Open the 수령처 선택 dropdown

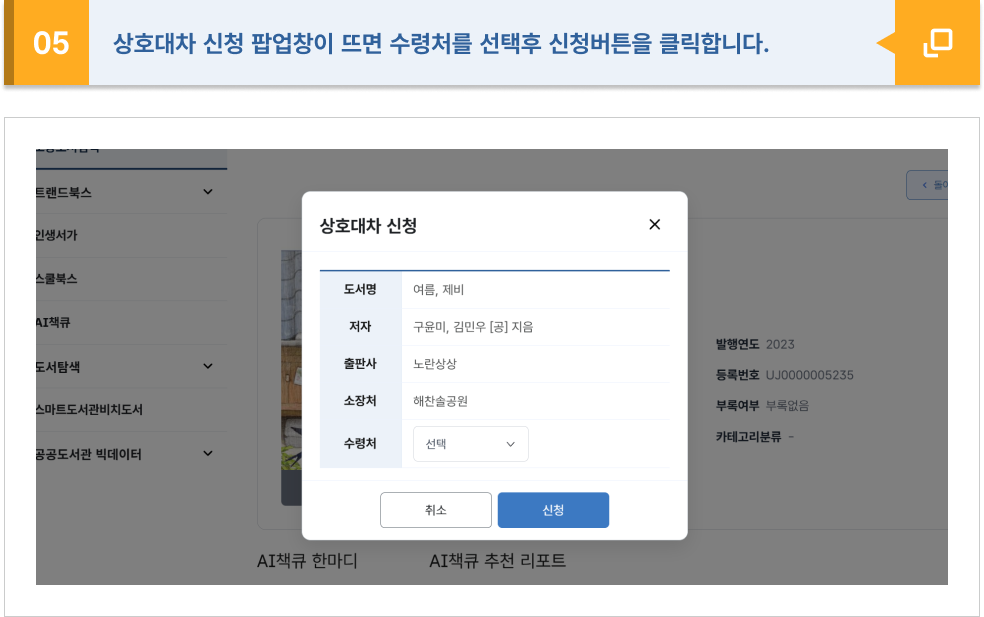[x=470, y=443]
